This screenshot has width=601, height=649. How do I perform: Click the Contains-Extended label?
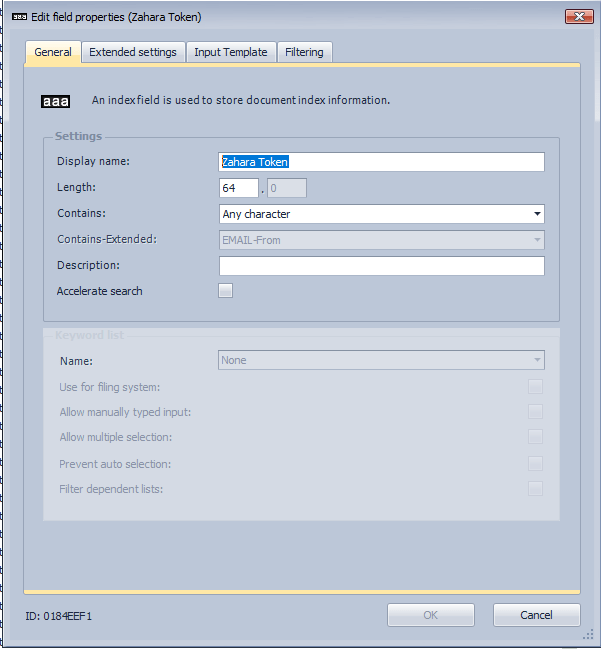pos(107,239)
